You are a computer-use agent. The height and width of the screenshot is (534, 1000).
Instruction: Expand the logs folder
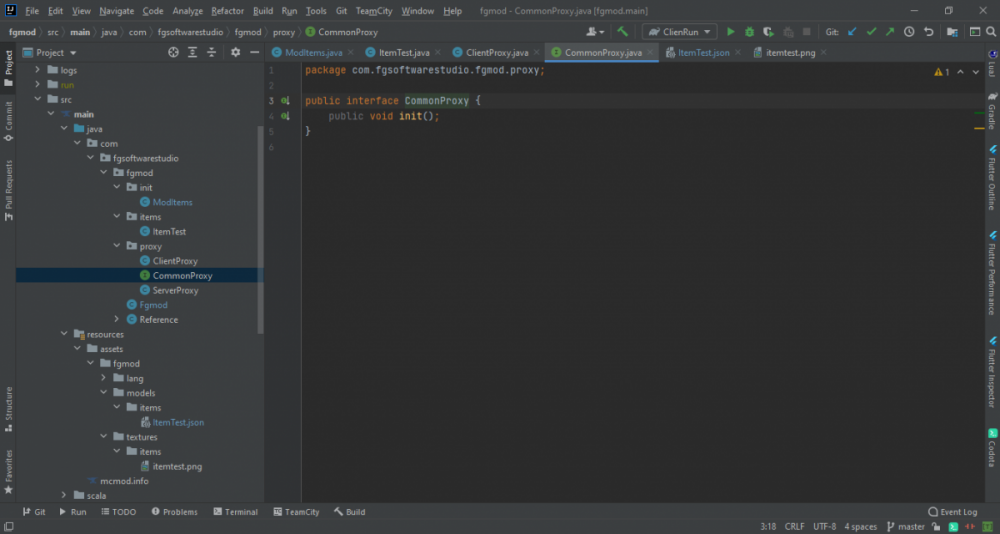click(x=37, y=70)
